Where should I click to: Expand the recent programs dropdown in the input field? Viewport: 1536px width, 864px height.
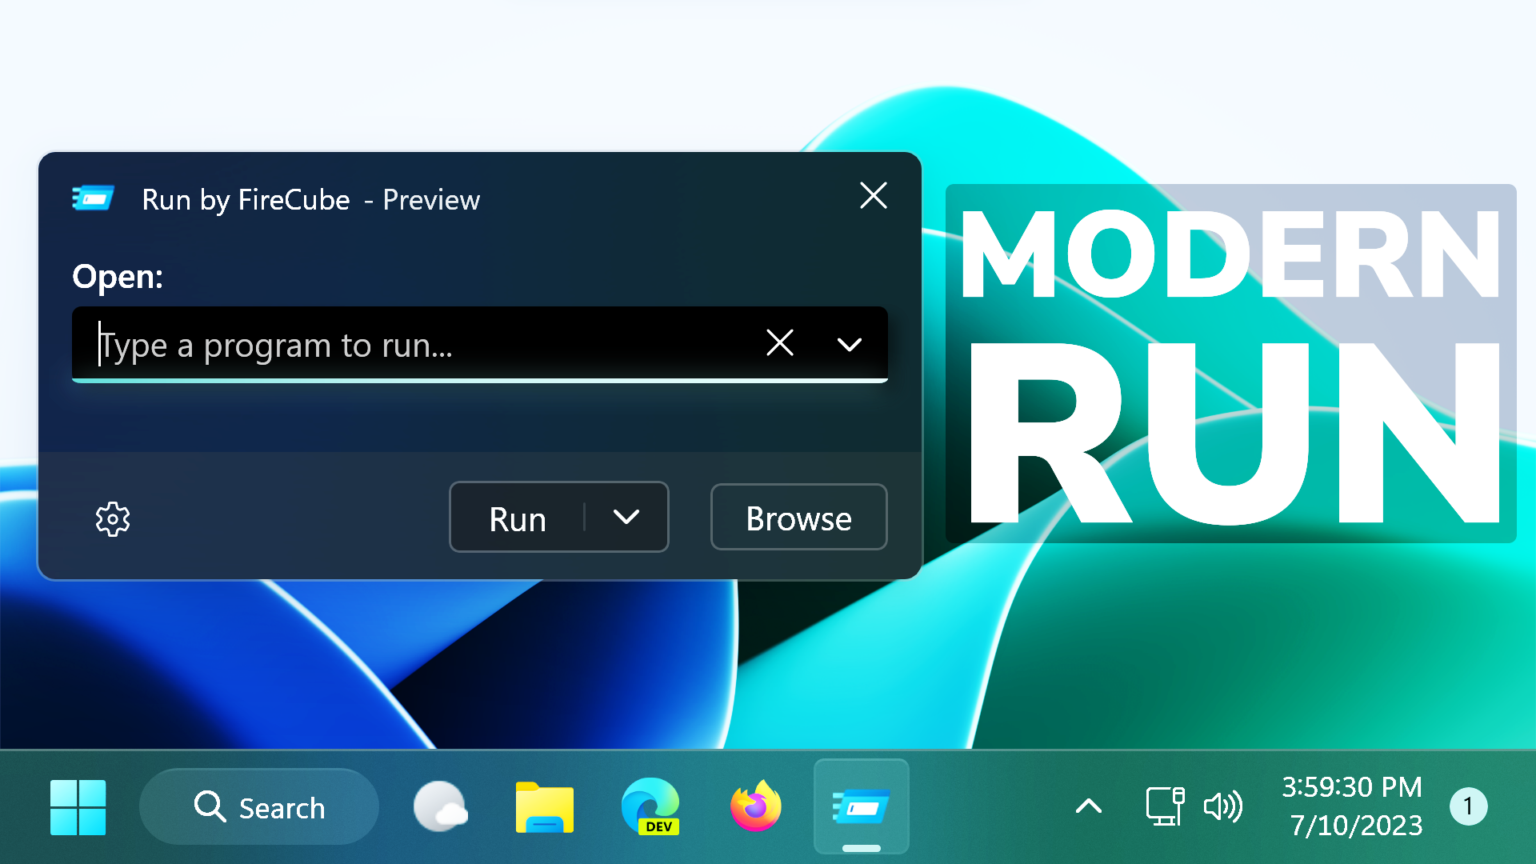[x=849, y=343]
